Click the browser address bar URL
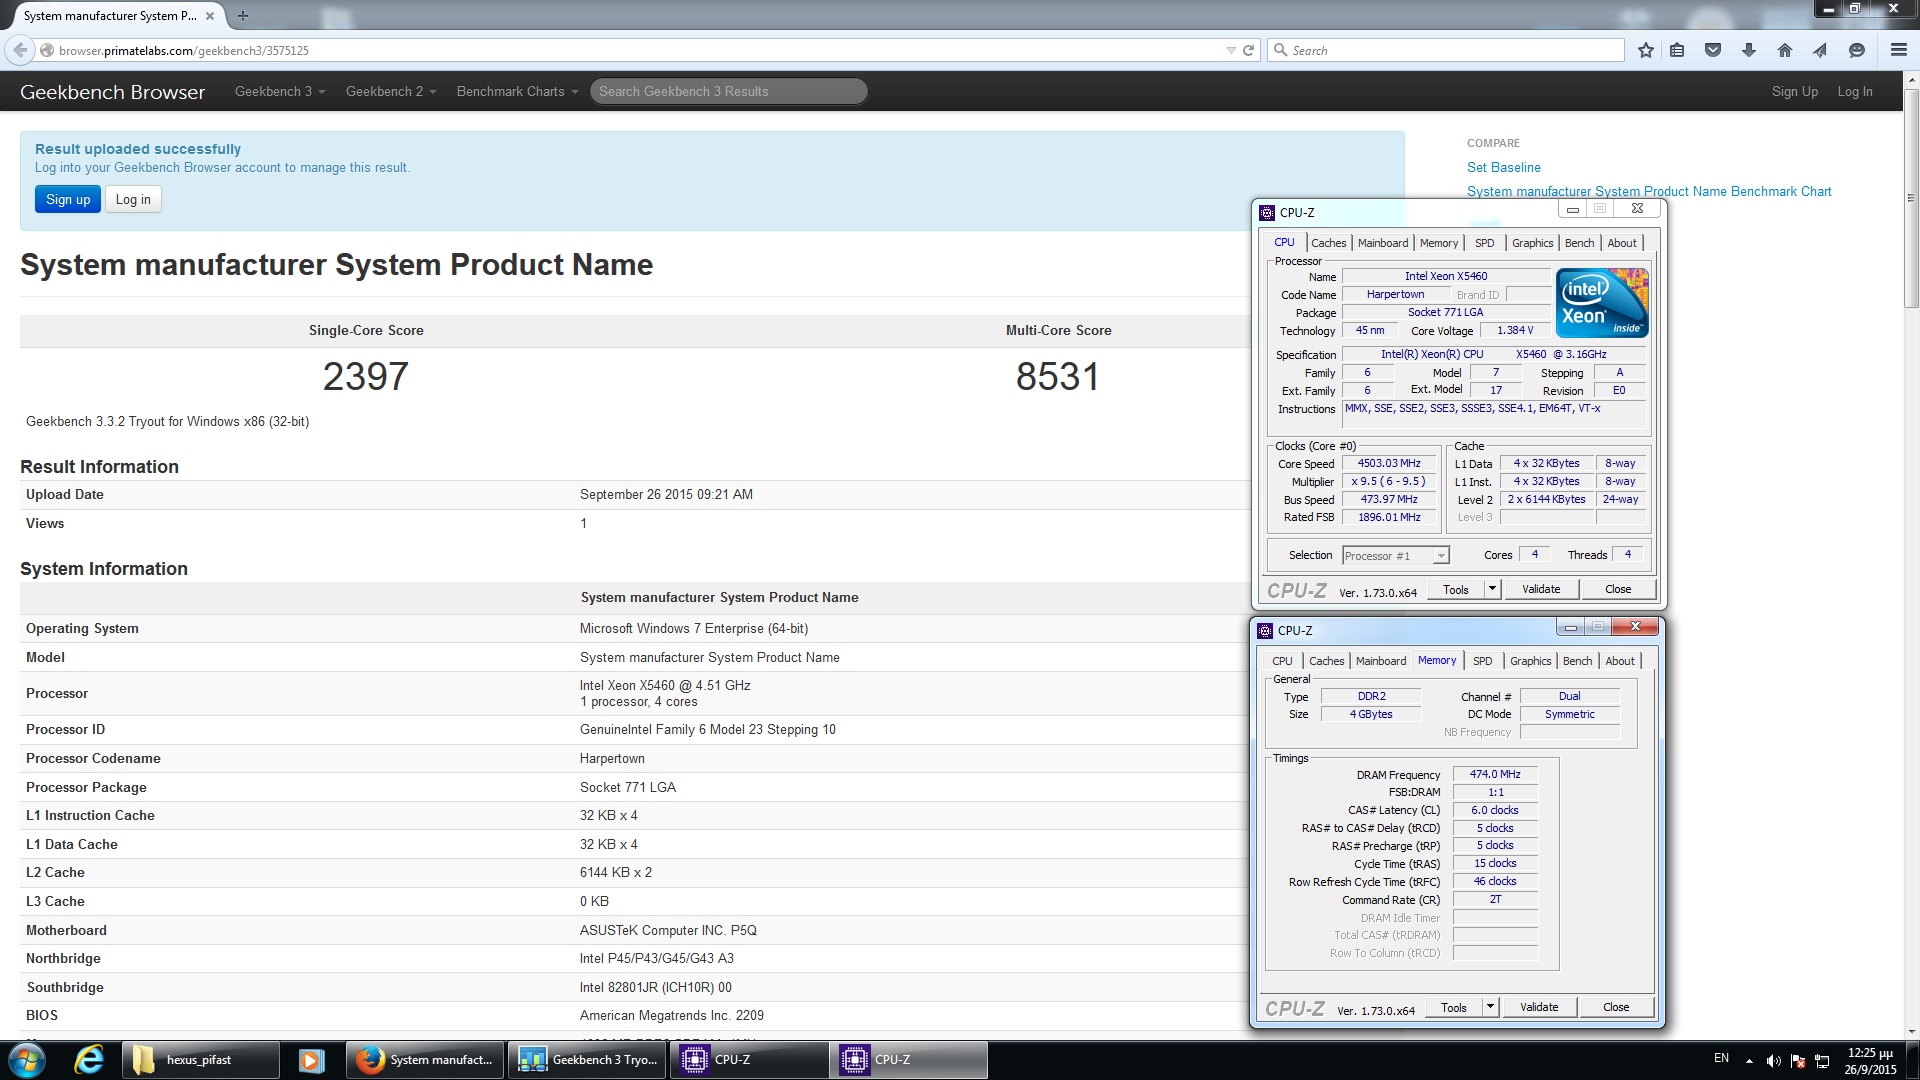The image size is (1920, 1080). (183, 50)
